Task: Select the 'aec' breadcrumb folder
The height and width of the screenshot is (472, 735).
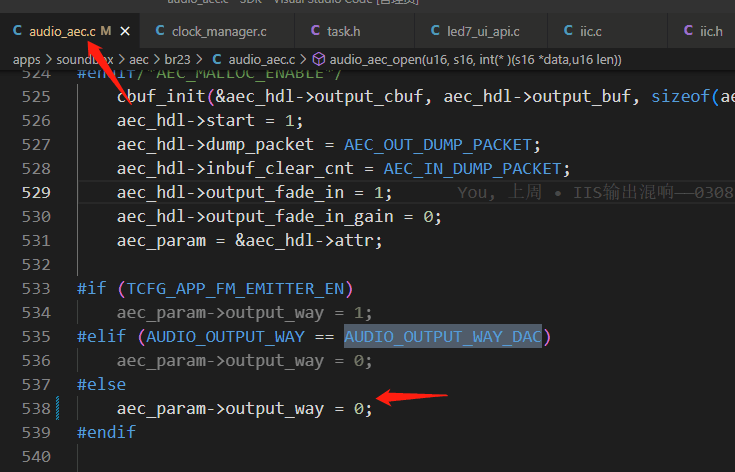Action: click(139, 60)
